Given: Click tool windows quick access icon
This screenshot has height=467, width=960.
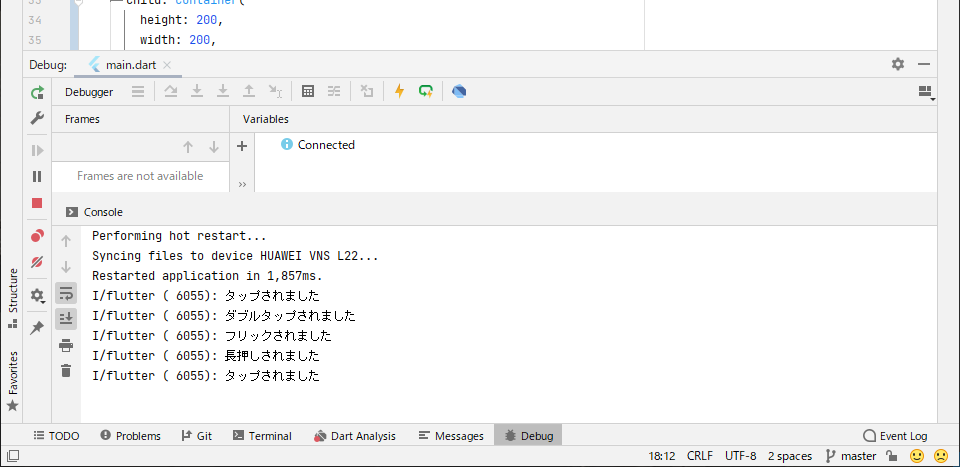Looking at the screenshot, I should click(13, 456).
